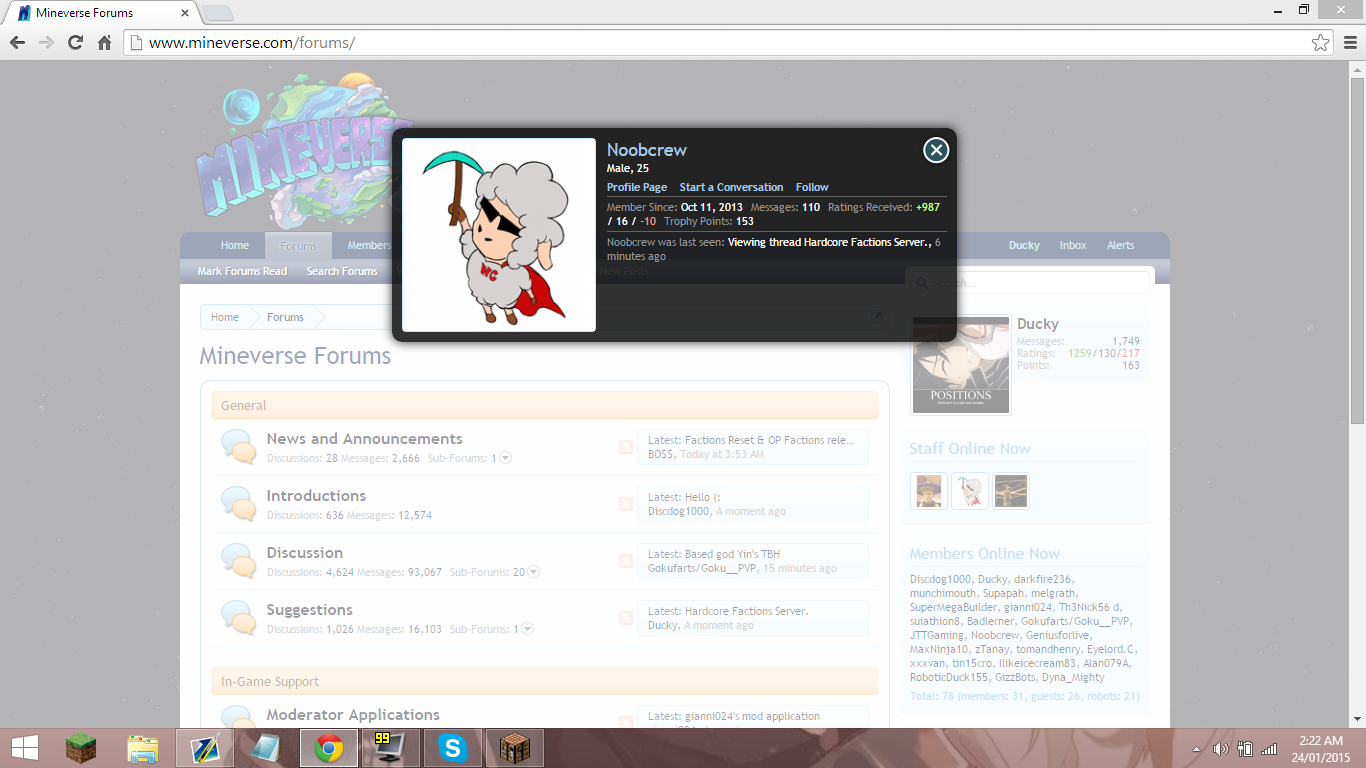Go back with browser back arrow
This screenshot has height=768, width=1366.
17,42
